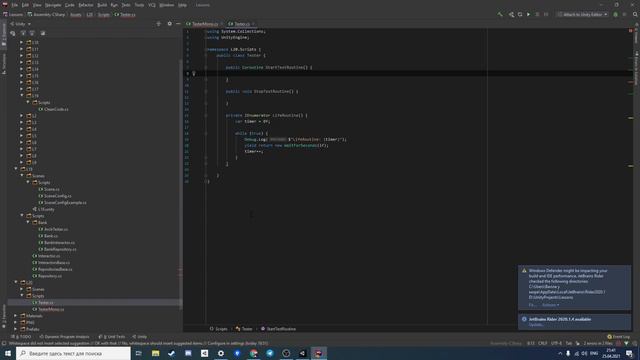Screen dimensions: 640x360
Task: Click the Unity refresh icon in toolbar
Action: [x=520, y=14]
